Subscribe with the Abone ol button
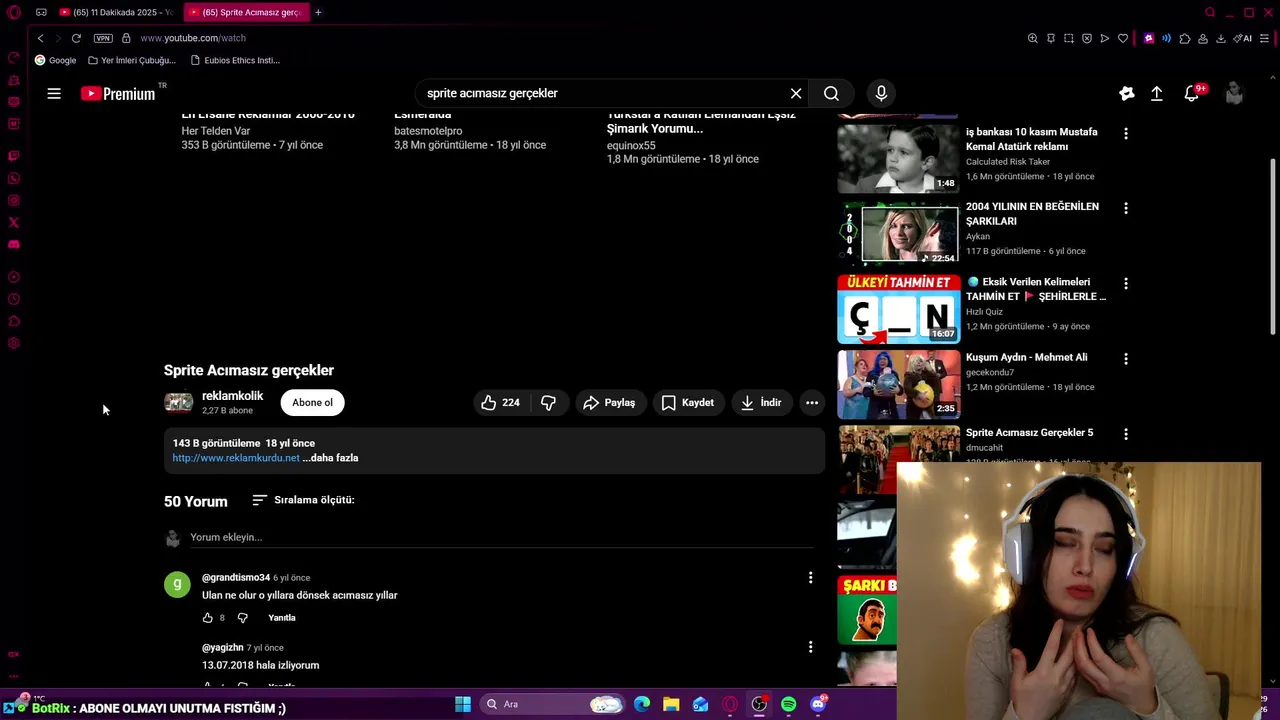The width and height of the screenshot is (1280, 720). pyautogui.click(x=312, y=402)
